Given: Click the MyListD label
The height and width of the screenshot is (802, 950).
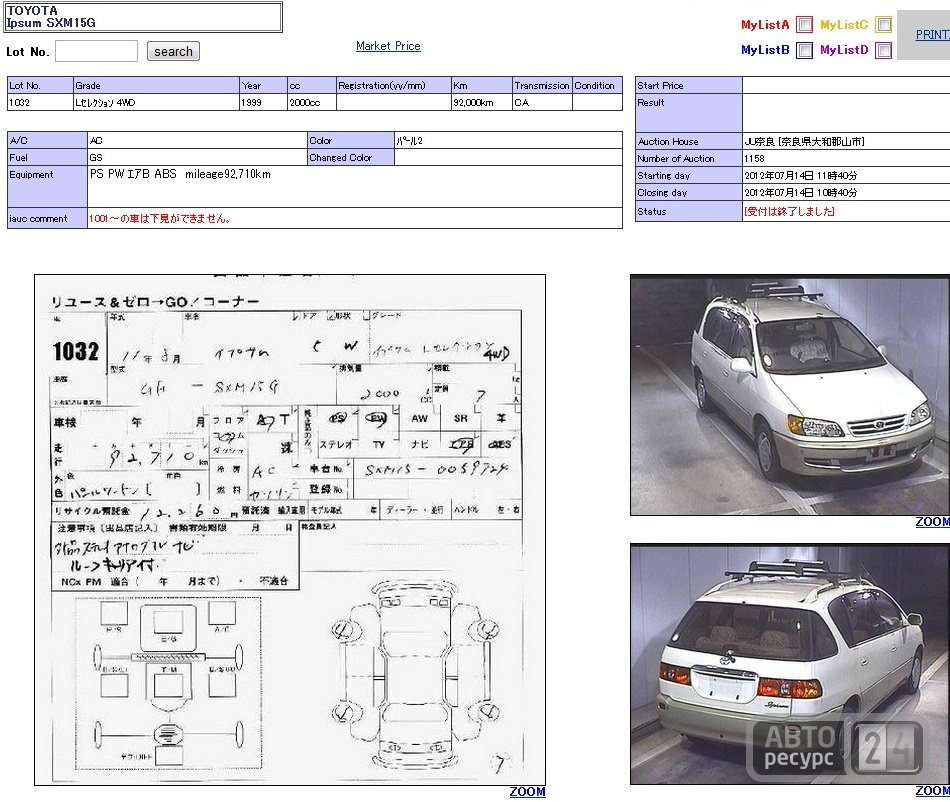Looking at the screenshot, I should pos(844,50).
